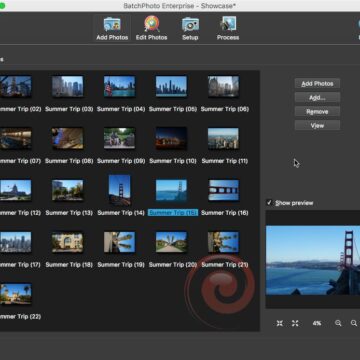360x360 pixels.
Task: Select Summer Trip (20) thumbnail
Action: [x=172, y=242]
